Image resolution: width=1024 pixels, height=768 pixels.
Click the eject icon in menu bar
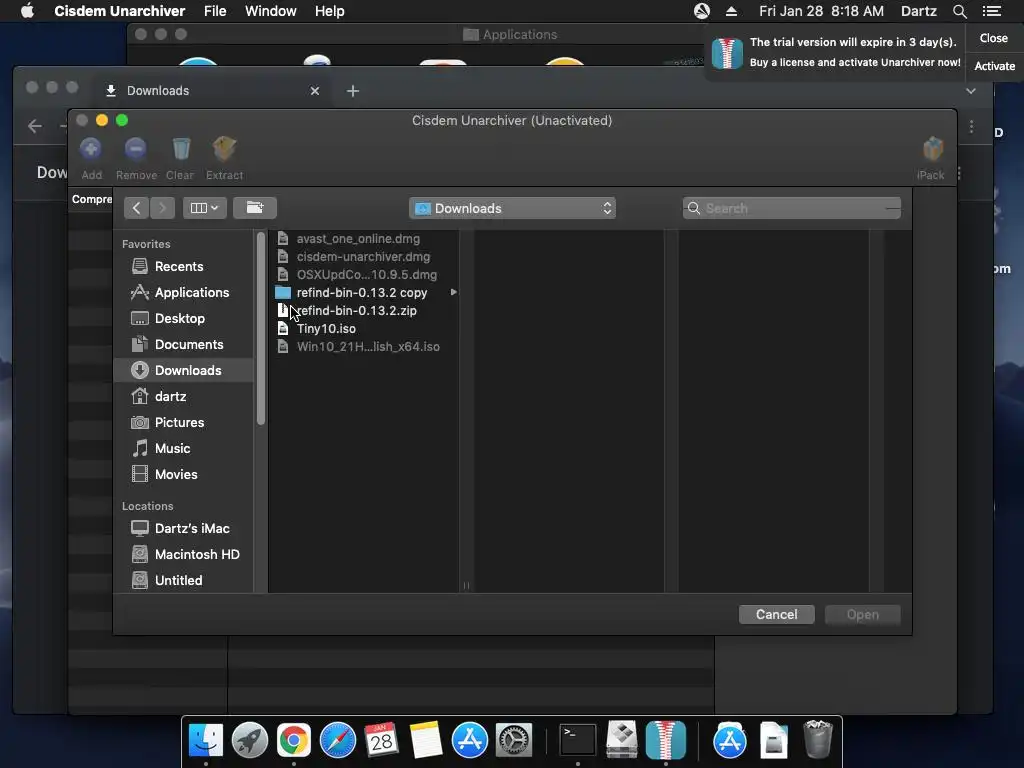click(731, 11)
